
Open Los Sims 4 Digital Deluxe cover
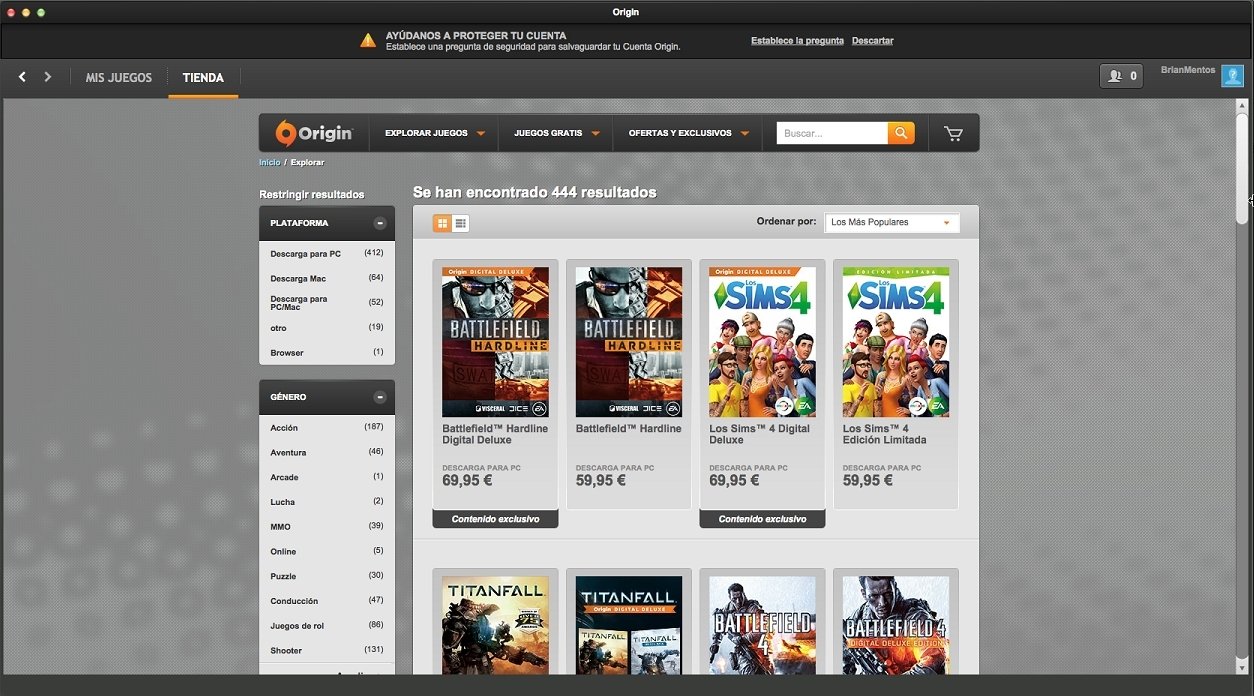click(762, 342)
